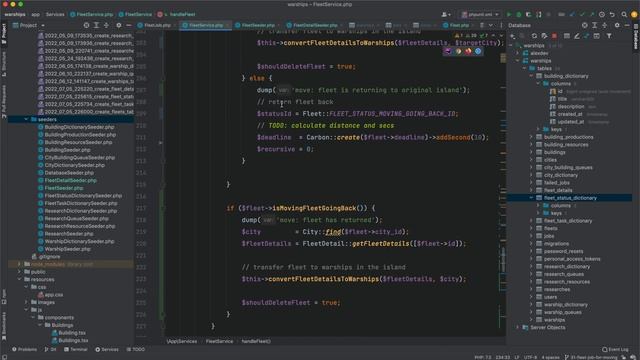Hide the Database panel with the minus icon

[x=627, y=25]
